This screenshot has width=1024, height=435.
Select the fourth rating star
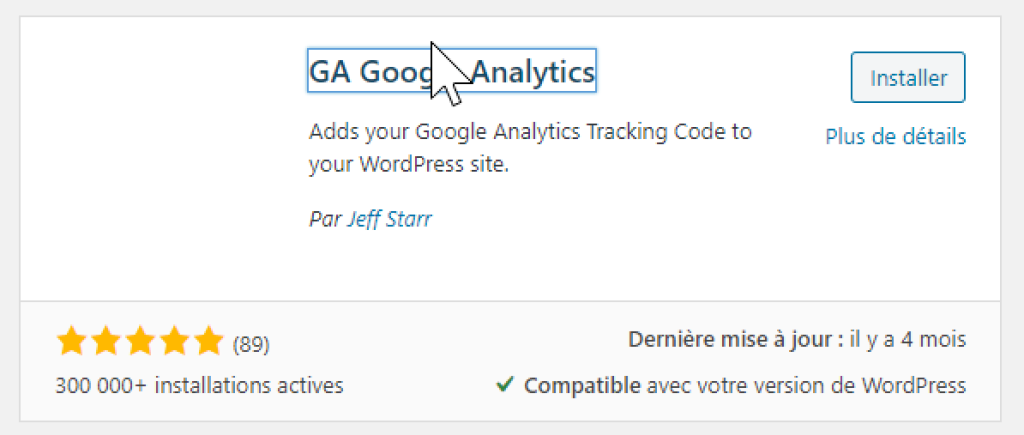pyautogui.click(x=174, y=342)
